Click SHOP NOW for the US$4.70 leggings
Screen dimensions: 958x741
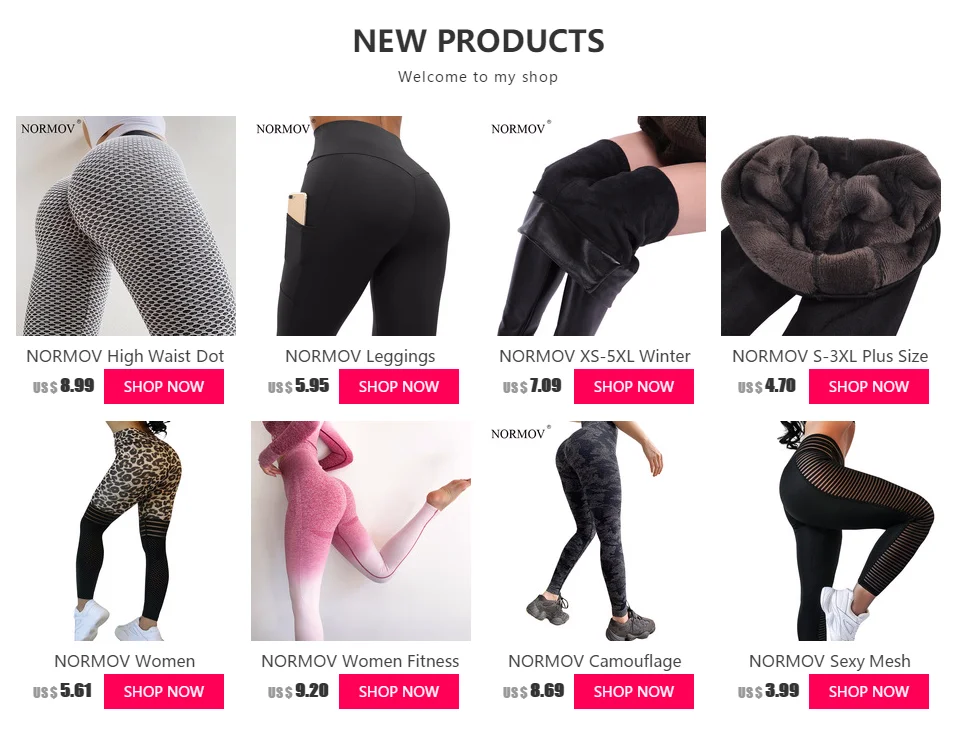tap(869, 386)
